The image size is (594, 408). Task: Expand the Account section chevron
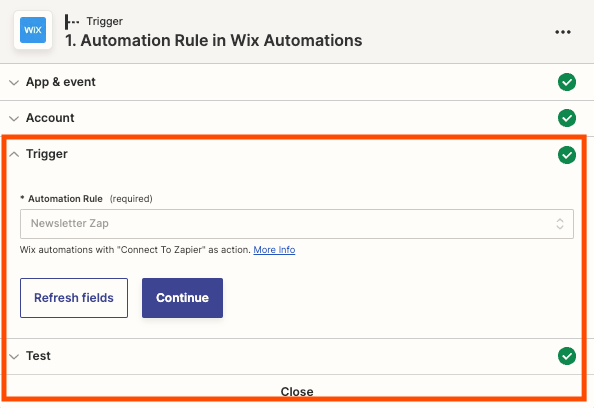click(x=14, y=119)
